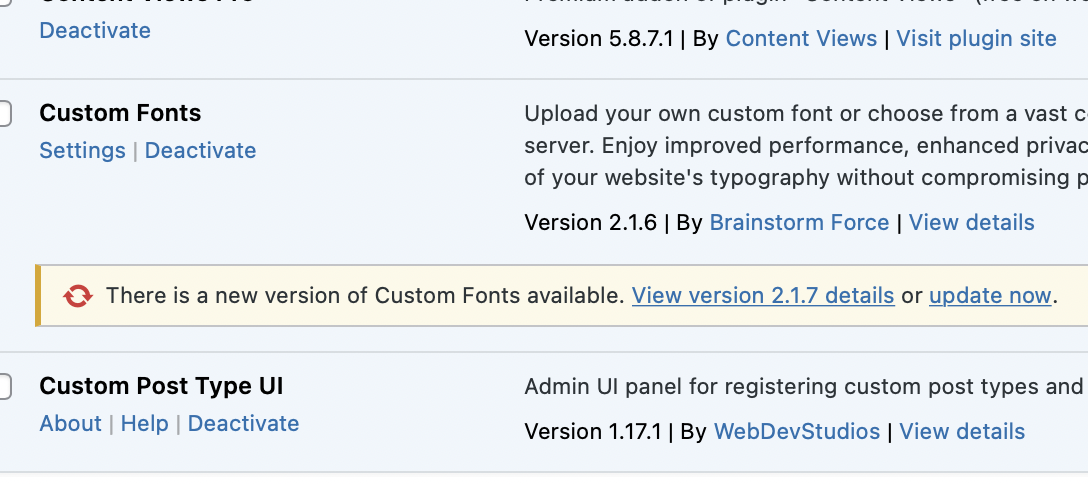Image resolution: width=1088 pixels, height=484 pixels.
Task: Open Help link for Custom Post Type UI
Action: [x=144, y=424]
